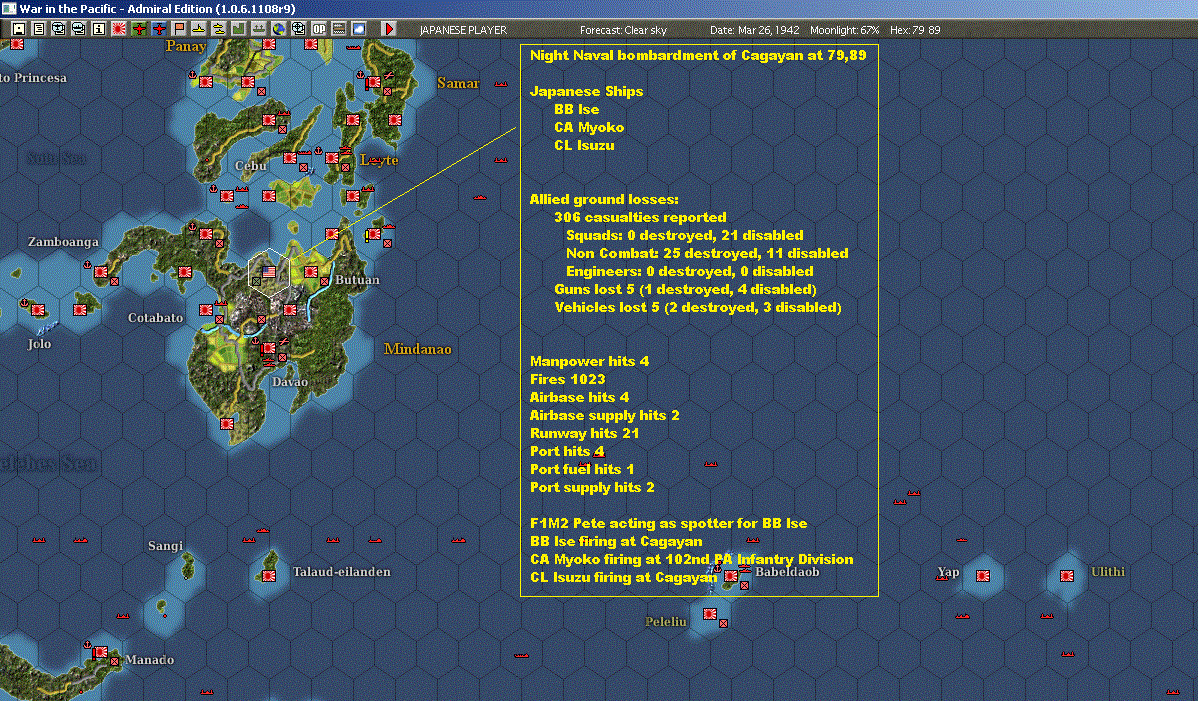Select the Japanese flag near Jolo

click(x=38, y=309)
